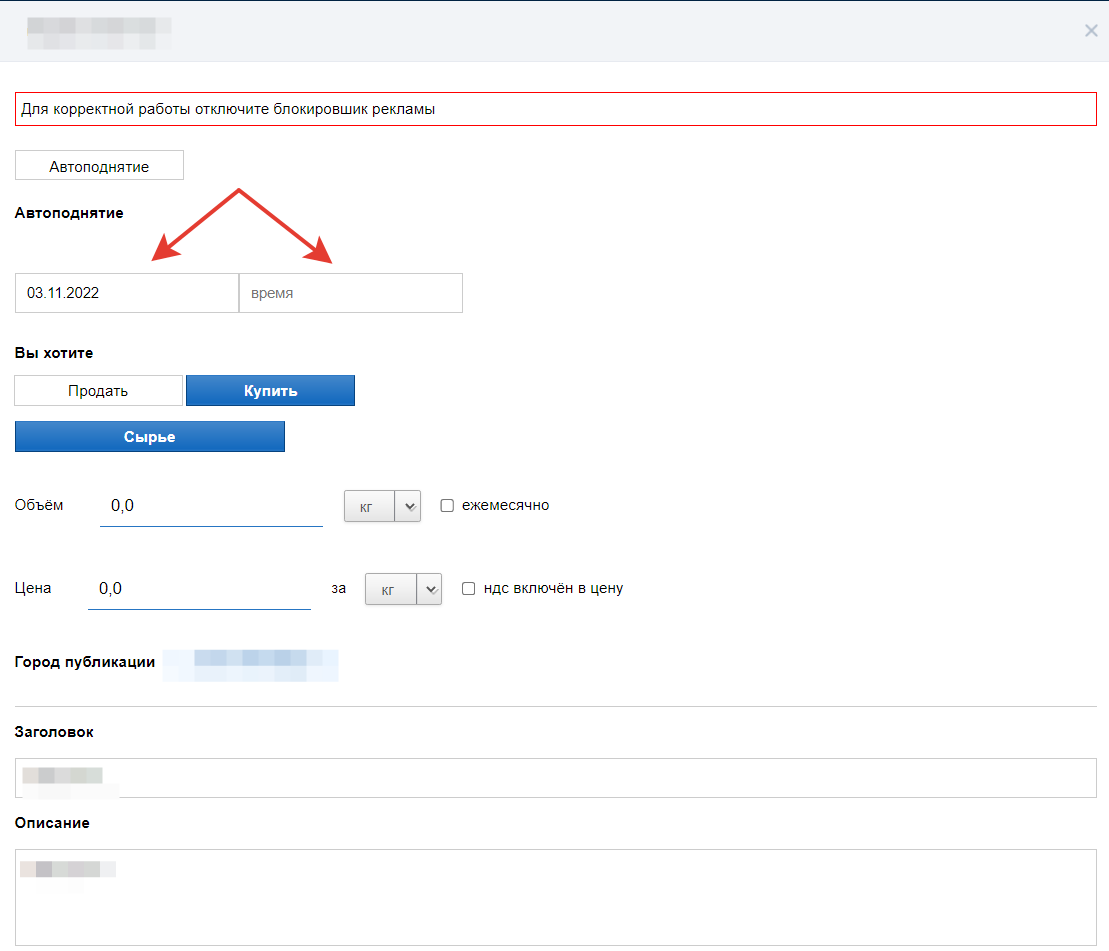Click the Сырье category button
The width and height of the screenshot is (1109, 951).
click(x=149, y=436)
